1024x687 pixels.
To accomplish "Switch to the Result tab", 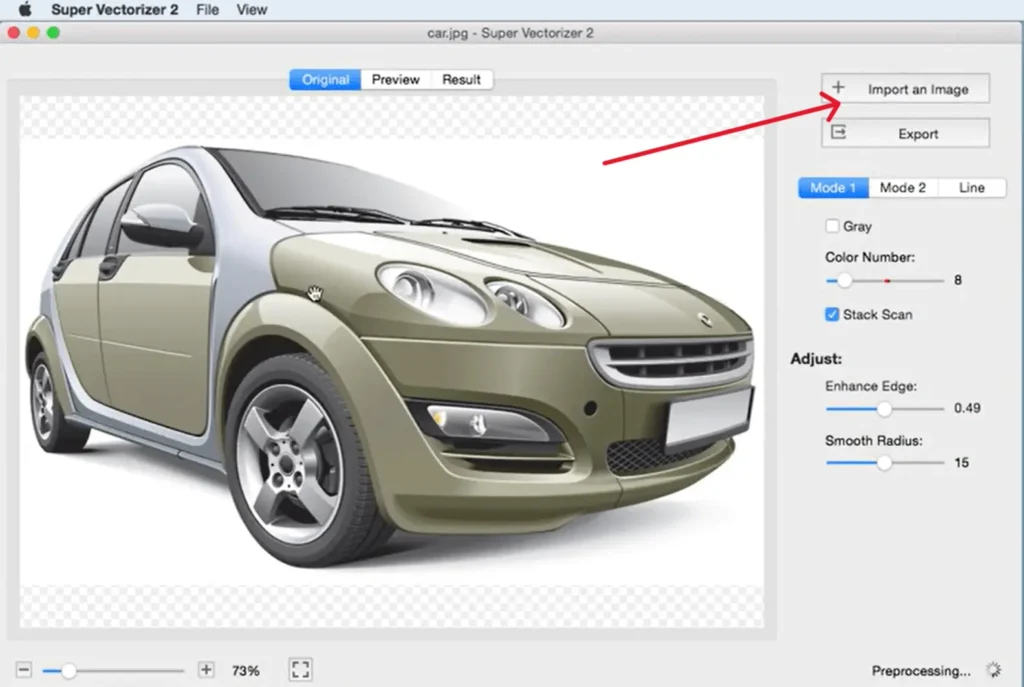I will 461,79.
